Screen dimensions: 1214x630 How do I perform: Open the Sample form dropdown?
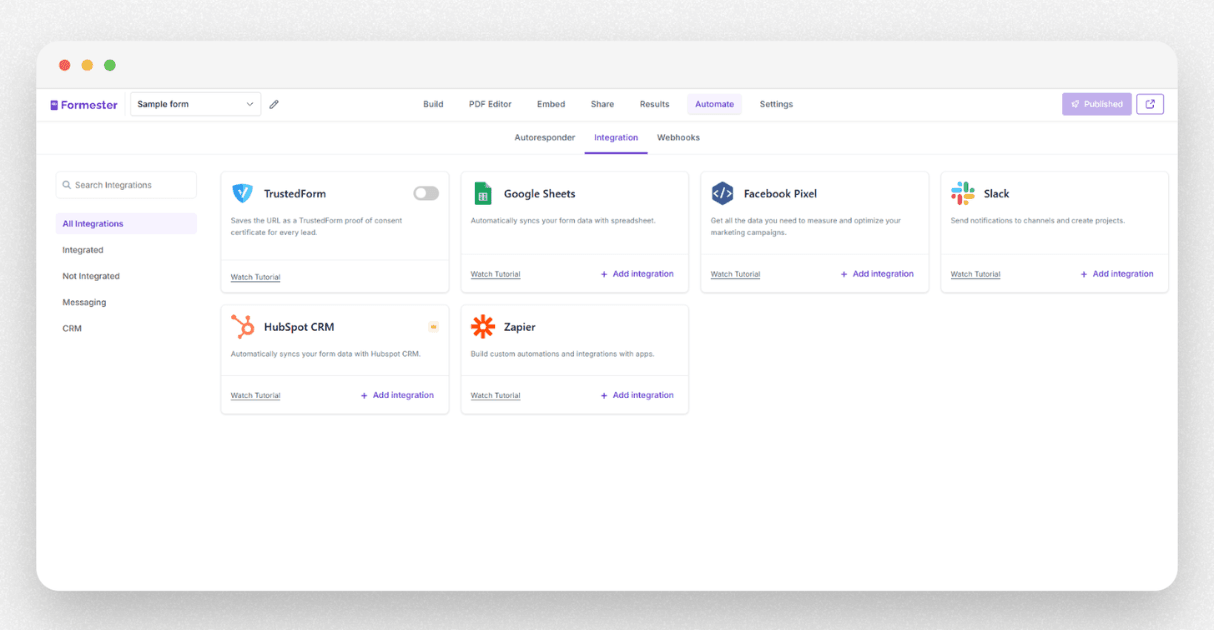tap(196, 104)
